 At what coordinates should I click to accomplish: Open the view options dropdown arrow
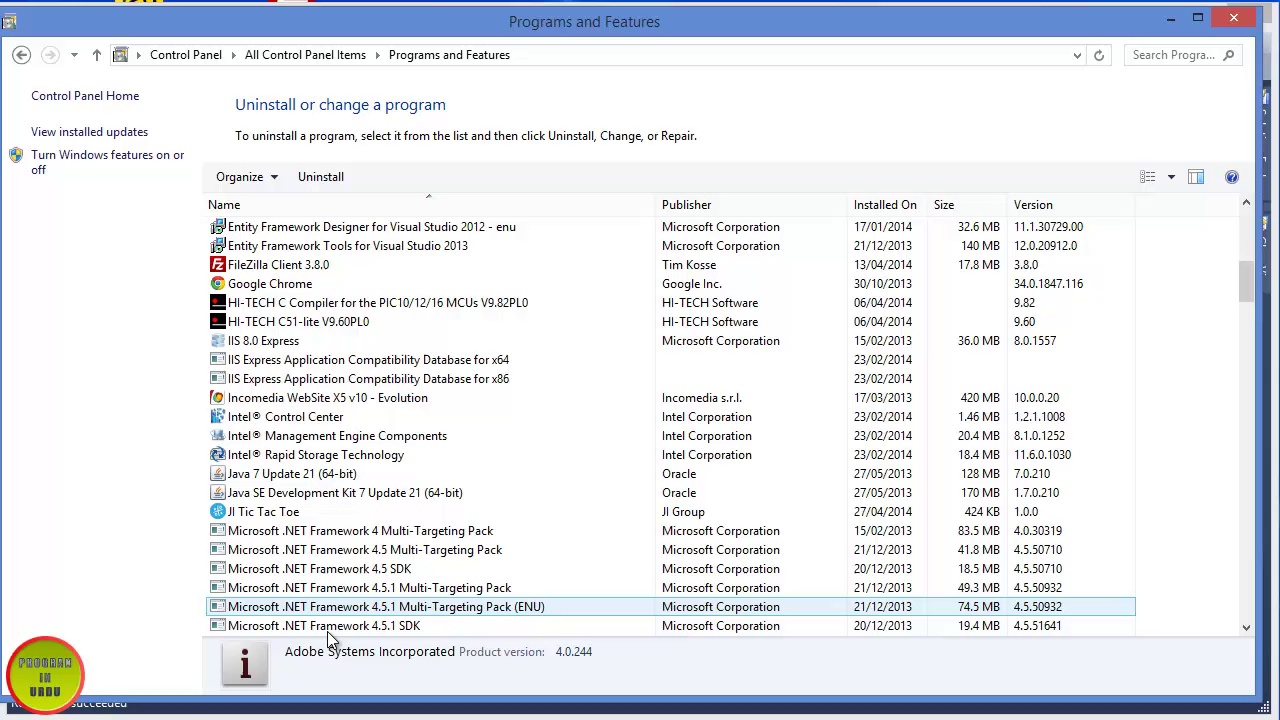click(x=1171, y=177)
